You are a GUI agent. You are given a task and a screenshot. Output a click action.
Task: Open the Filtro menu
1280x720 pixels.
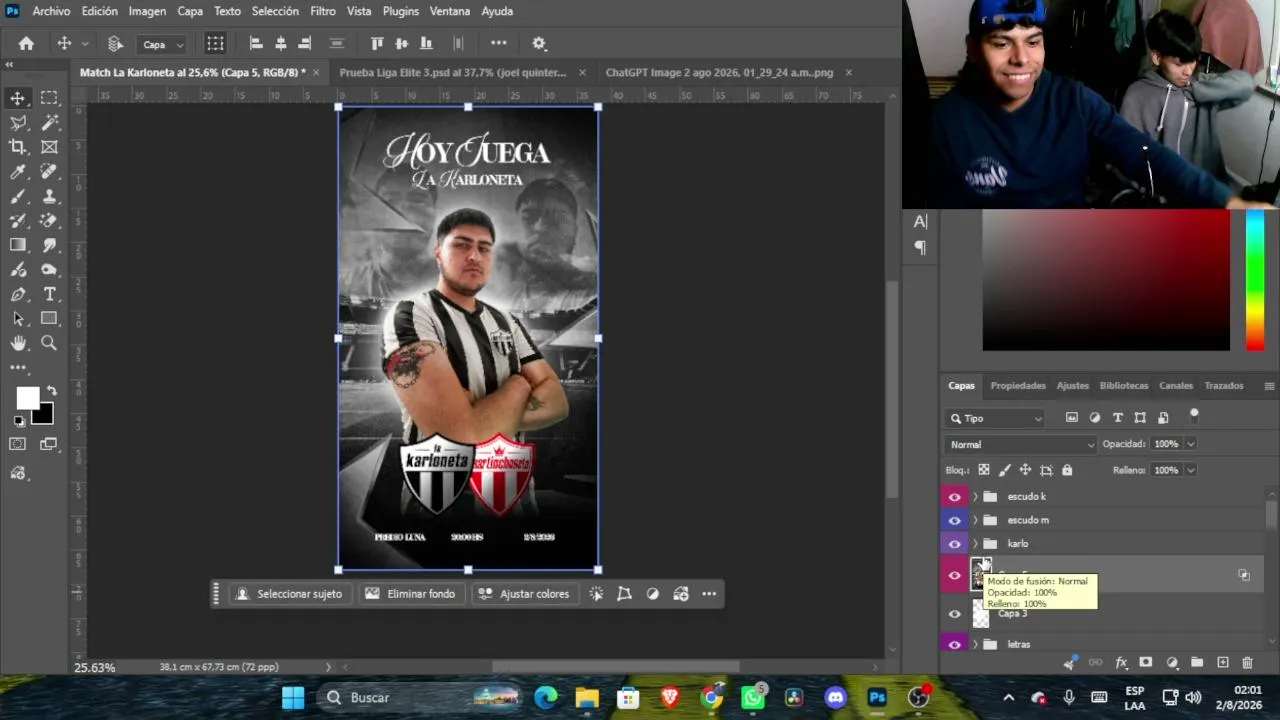[323, 11]
